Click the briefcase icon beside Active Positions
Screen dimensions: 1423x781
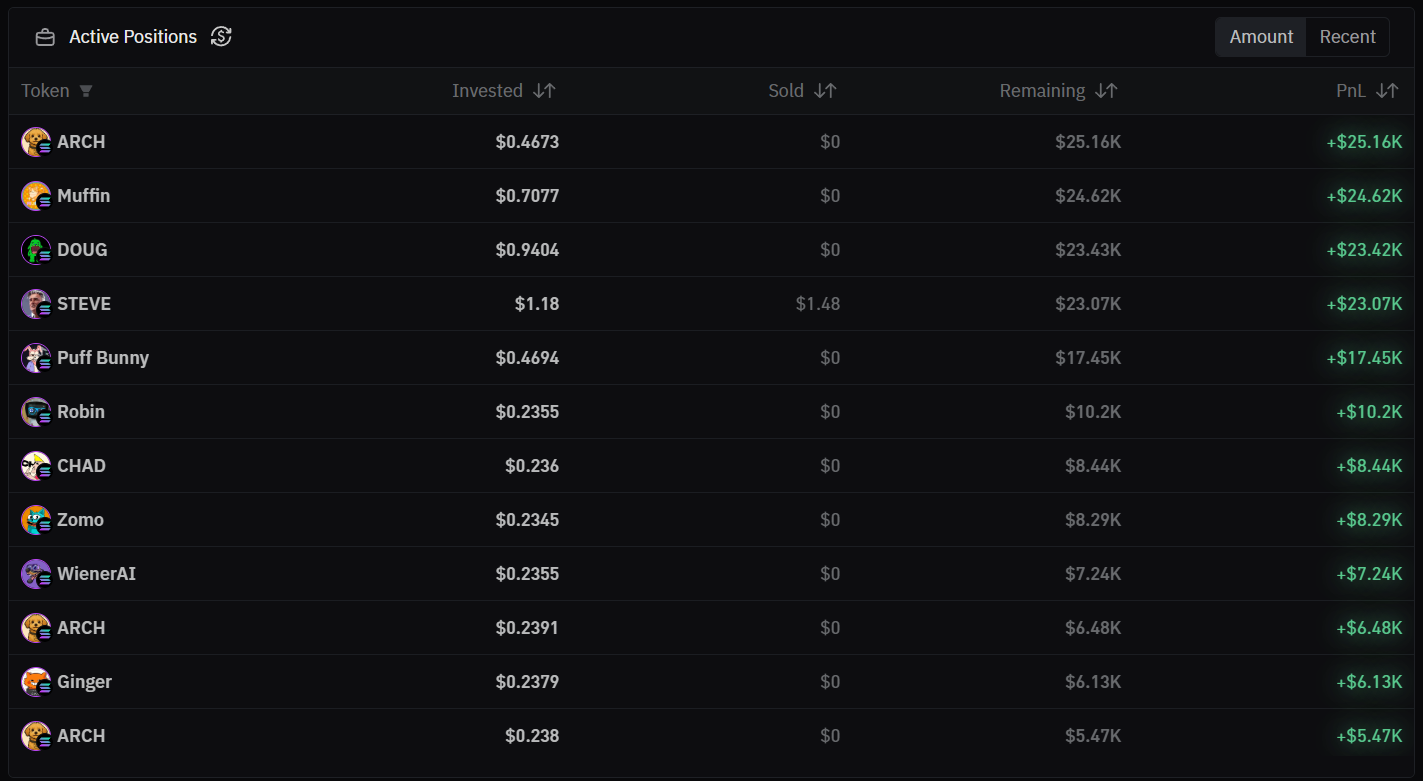pos(45,37)
